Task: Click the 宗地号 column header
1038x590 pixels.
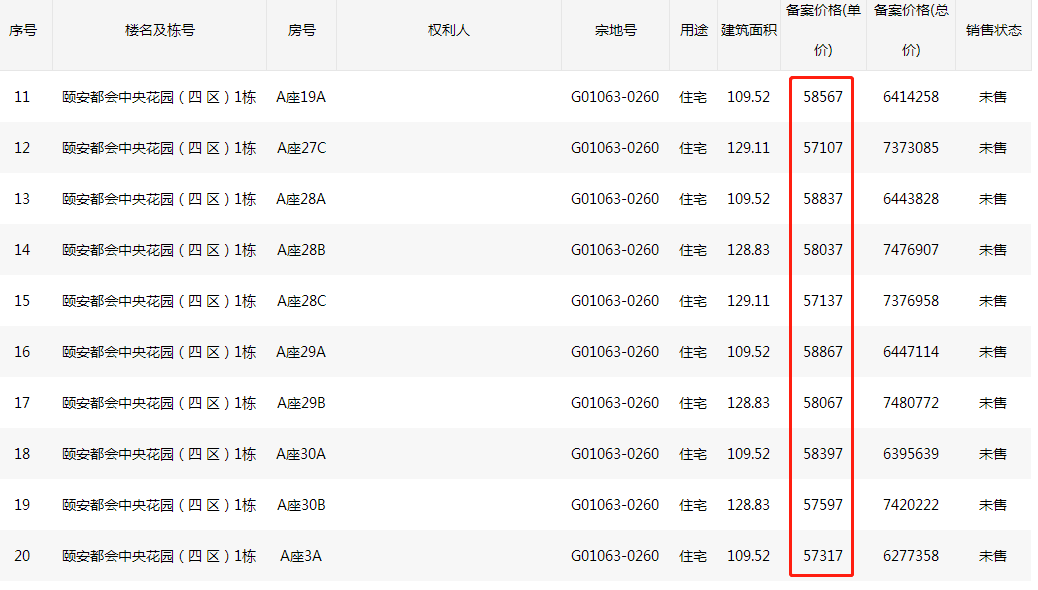Action: click(x=615, y=30)
